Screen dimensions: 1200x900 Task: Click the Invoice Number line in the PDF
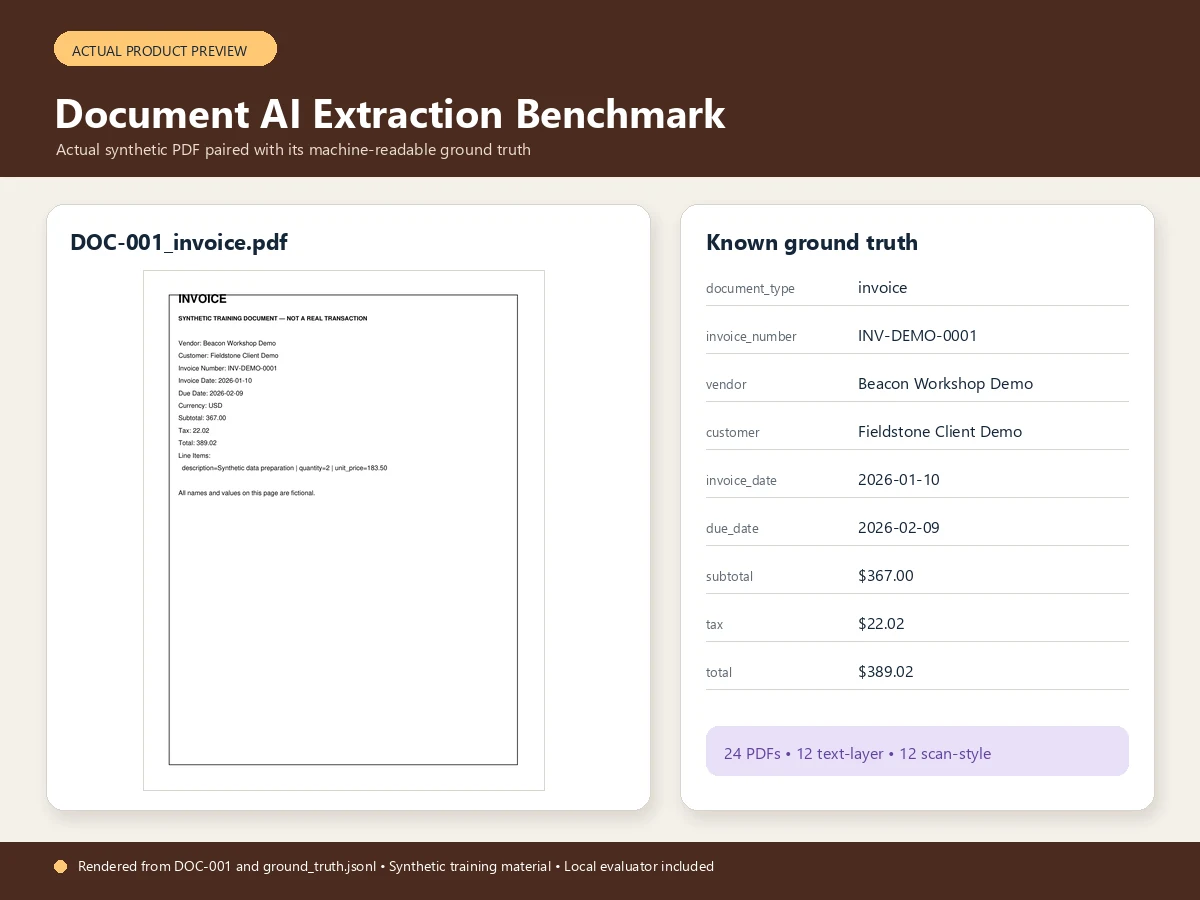227,368
